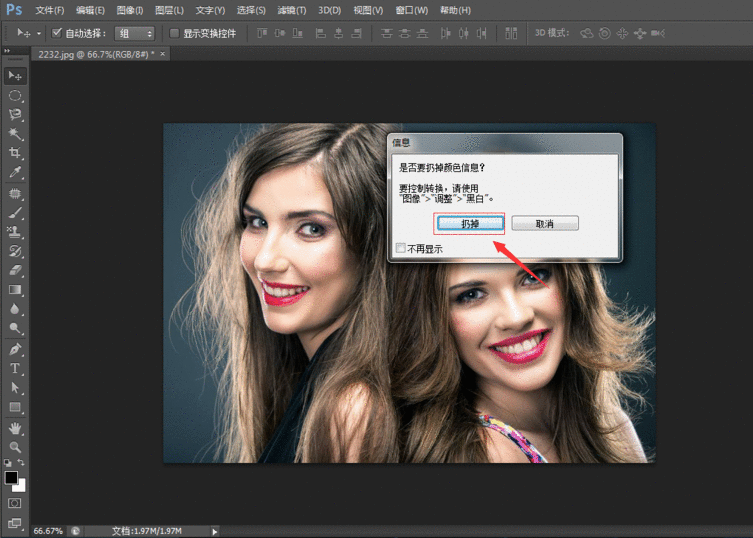Check the 不再显示 checkbox in dialog
Viewport: 753px width, 538px height.
tap(401, 248)
